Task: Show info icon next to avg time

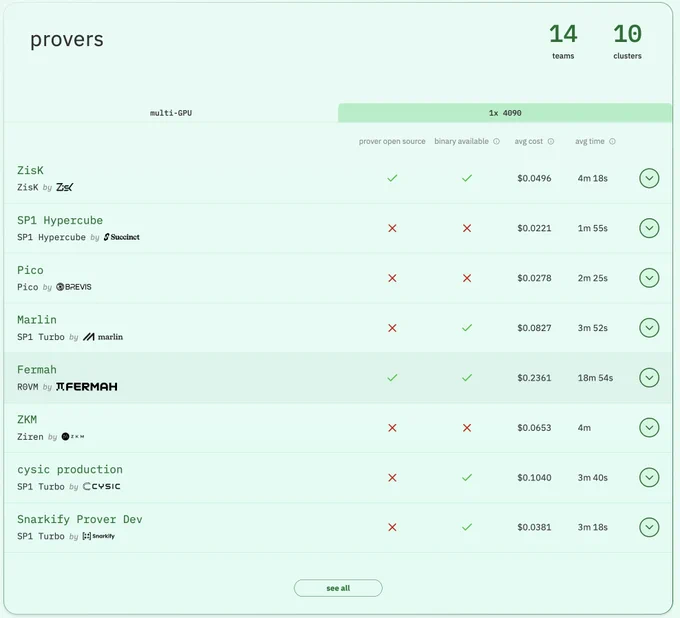Action: [x=612, y=141]
